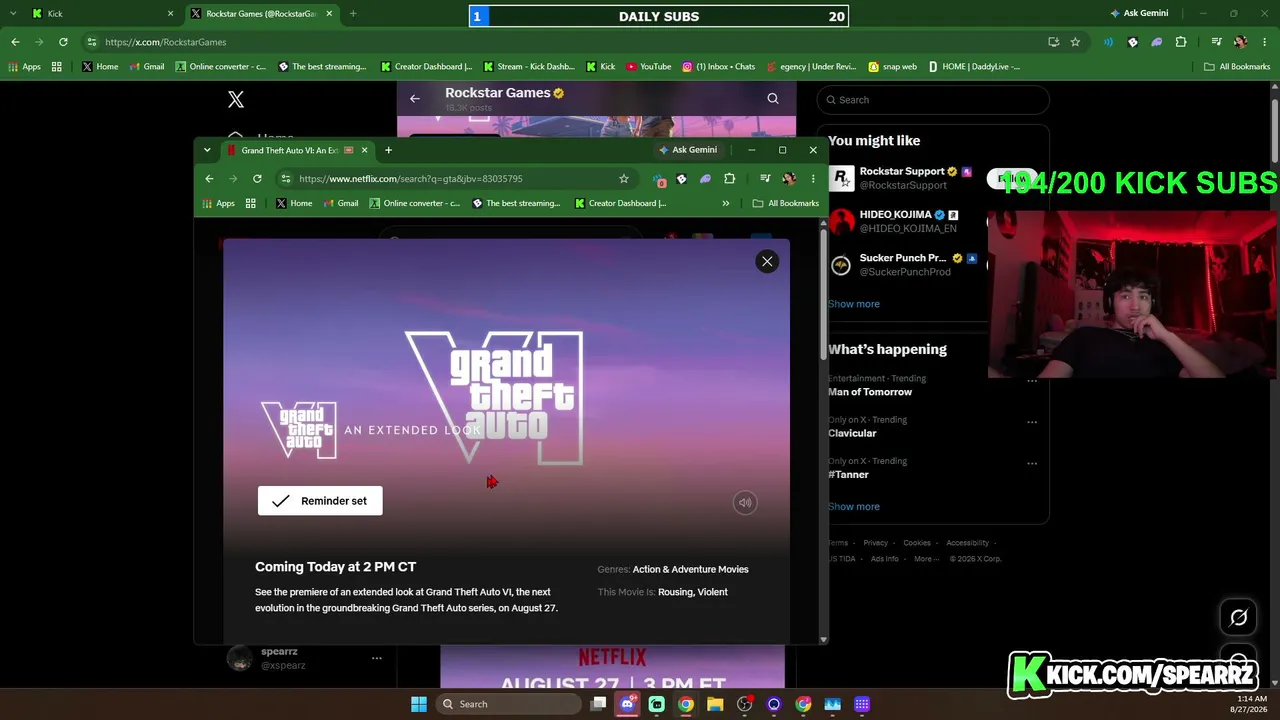Viewport: 1280px width, 720px height.
Task: Expand the tab search dropdown in Netflix window
Action: 207,150
